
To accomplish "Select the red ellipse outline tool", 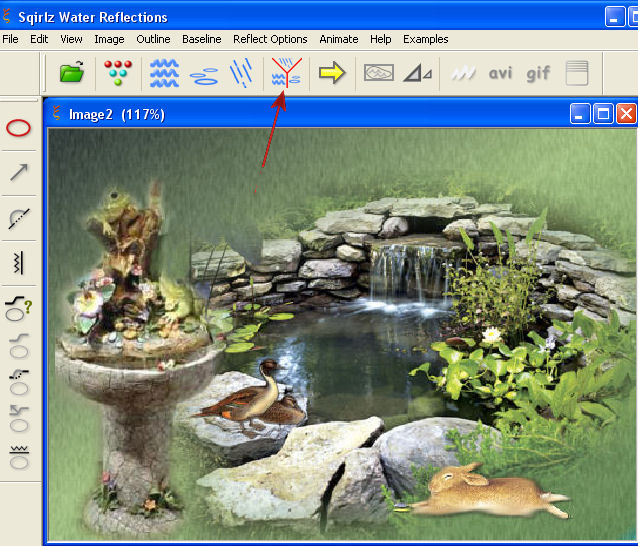I will coord(18,128).
